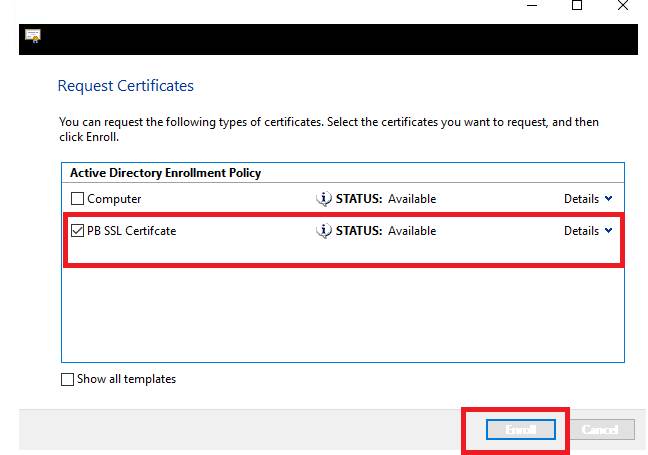Screen dimensions: 648x455
Task: Enable Show all templates checkbox
Action: click(68, 380)
